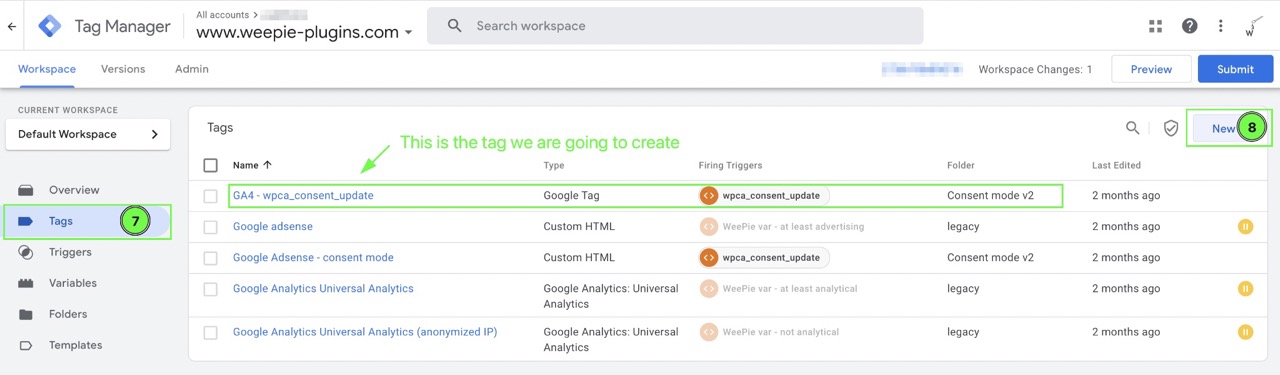
Task: Click the Overview briefcase icon
Action: coord(27,190)
